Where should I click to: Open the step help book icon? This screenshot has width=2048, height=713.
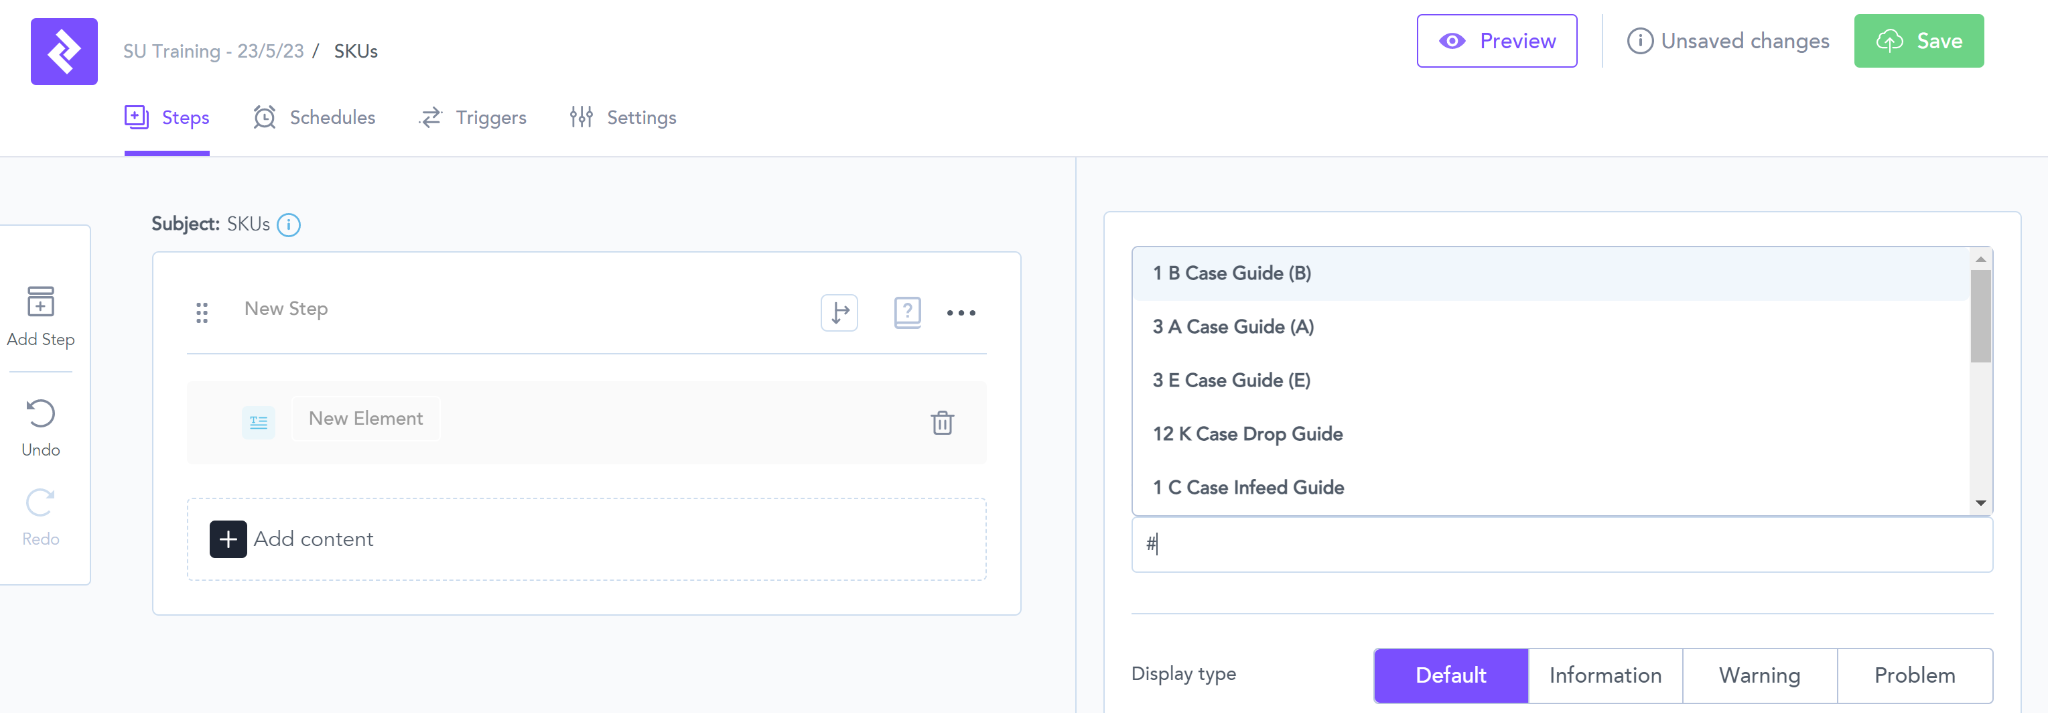[907, 313]
